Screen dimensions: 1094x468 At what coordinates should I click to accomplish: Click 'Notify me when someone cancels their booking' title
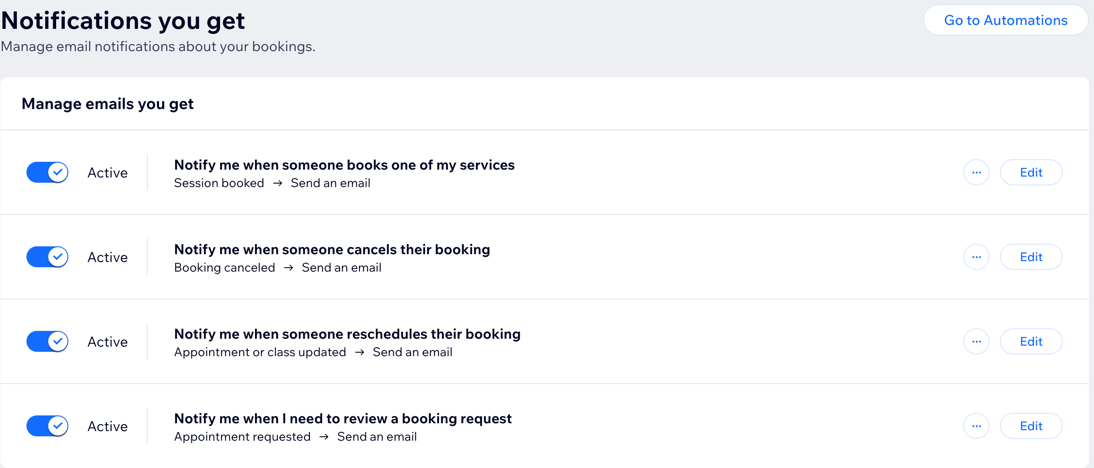[x=332, y=250]
